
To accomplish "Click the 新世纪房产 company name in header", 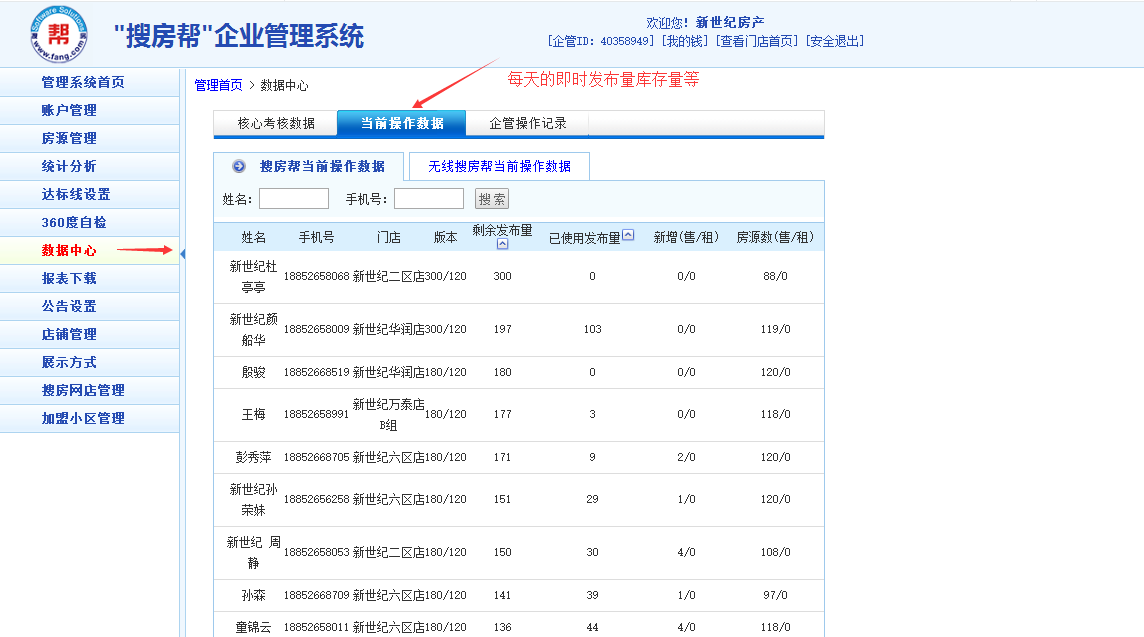I will pyautogui.click(x=730, y=23).
